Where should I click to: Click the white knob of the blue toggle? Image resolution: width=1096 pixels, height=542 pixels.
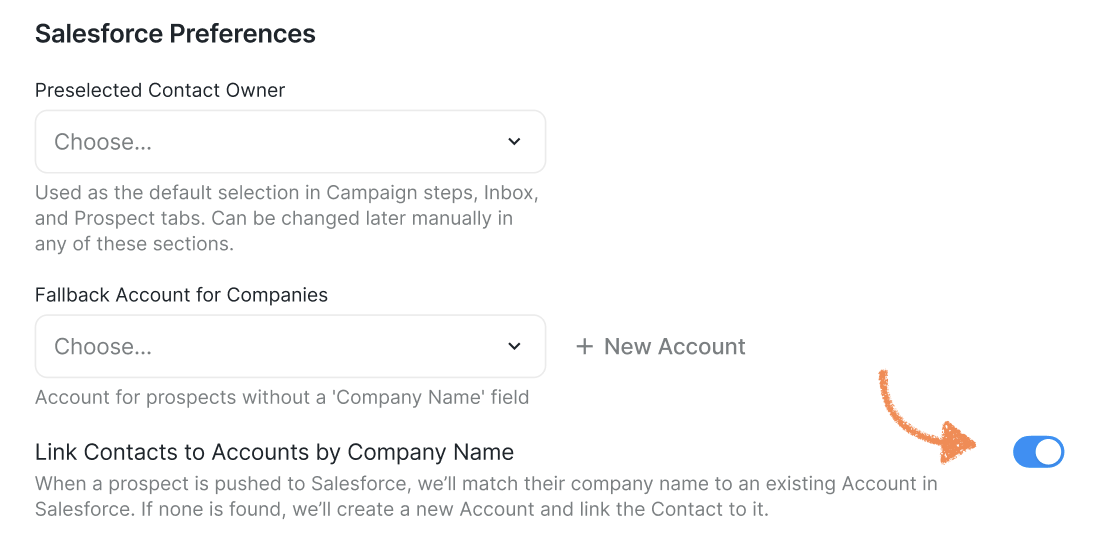coord(1048,452)
